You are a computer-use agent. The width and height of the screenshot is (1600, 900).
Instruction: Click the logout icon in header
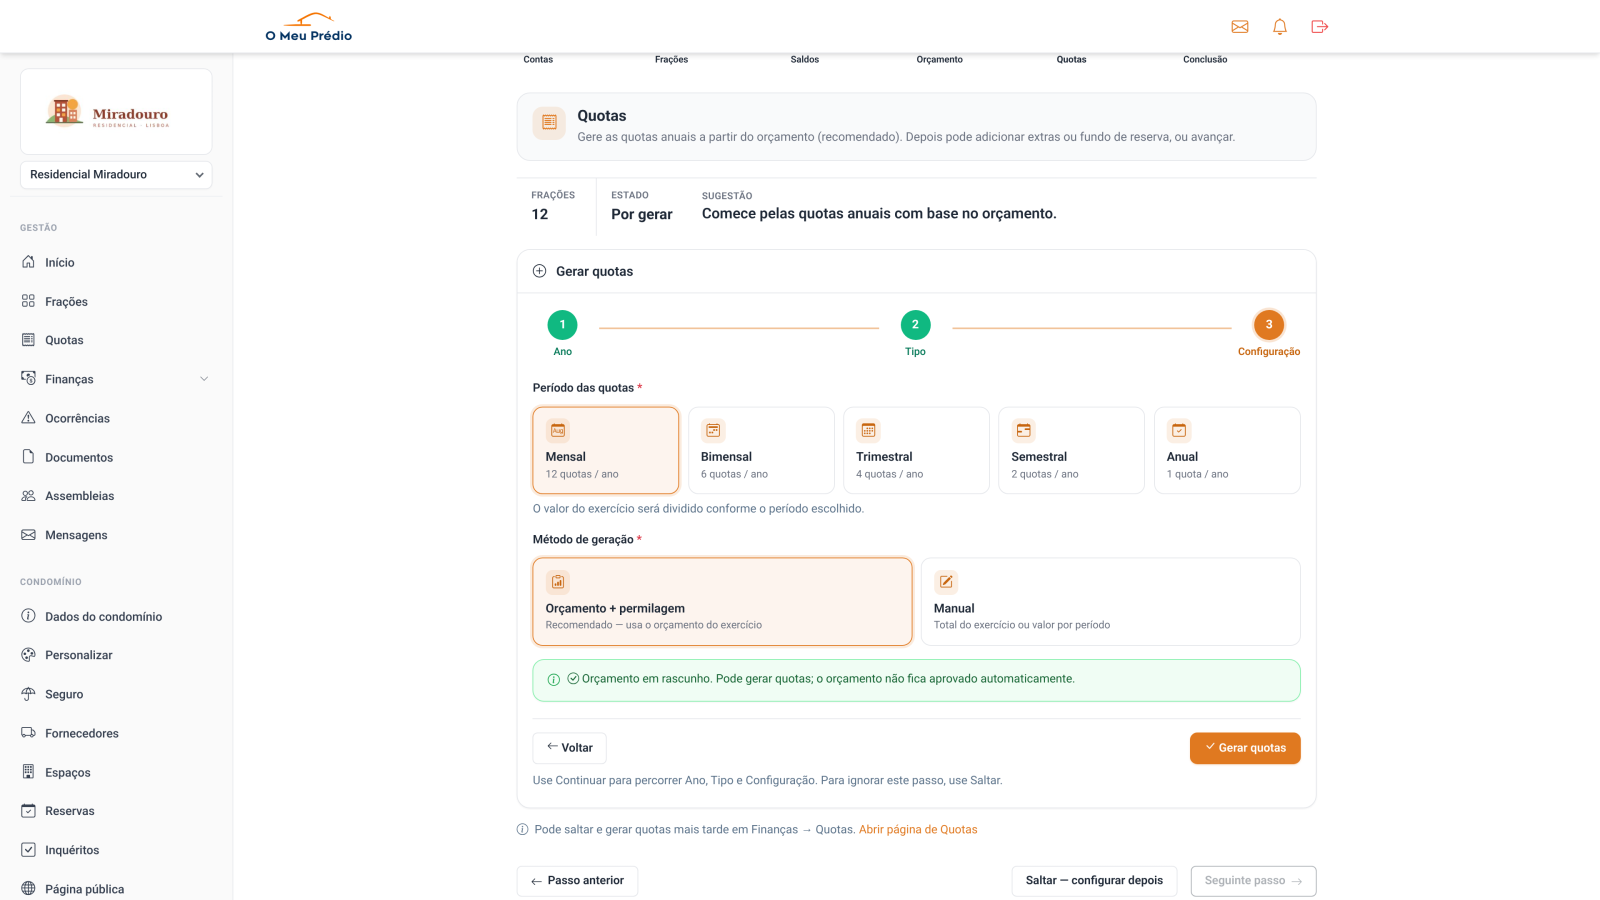[1320, 27]
